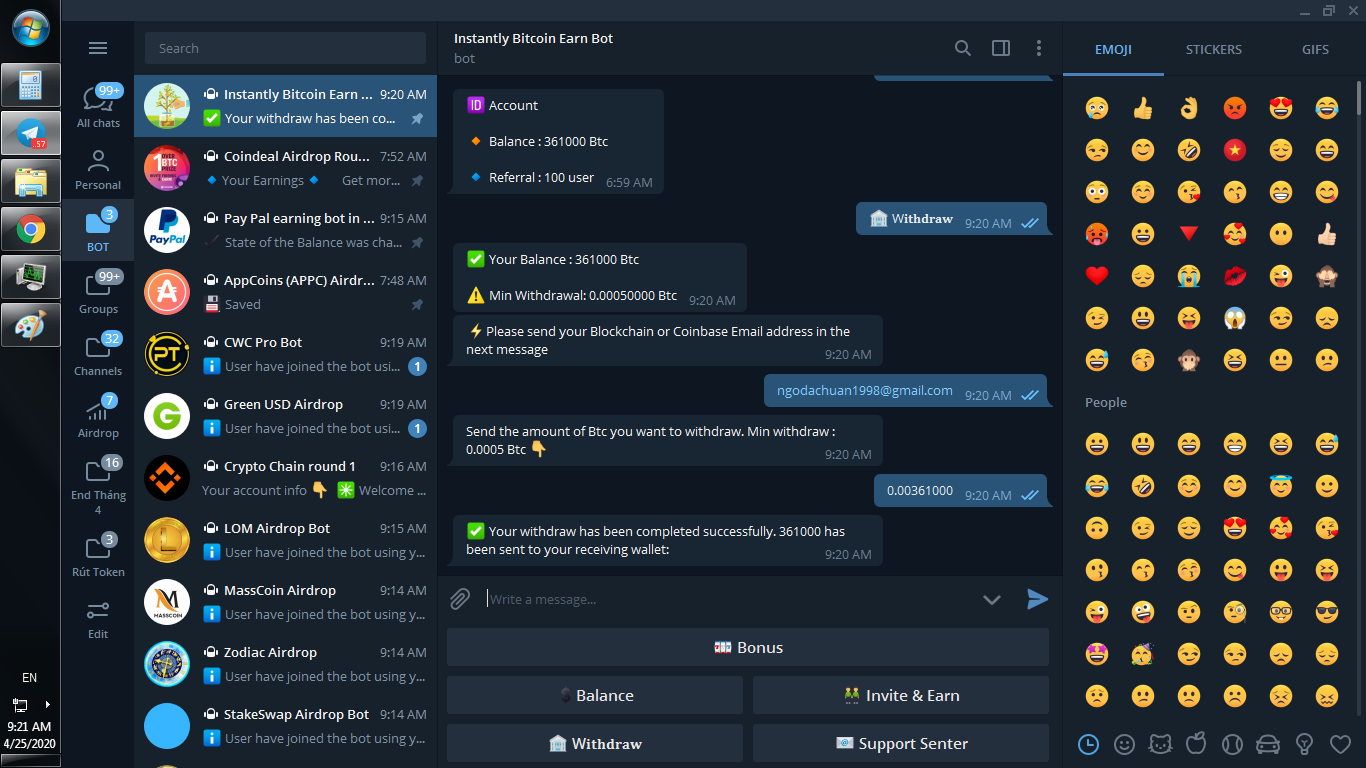The image size is (1366, 768).
Task: Click the Write a message input box
Action: click(x=730, y=599)
